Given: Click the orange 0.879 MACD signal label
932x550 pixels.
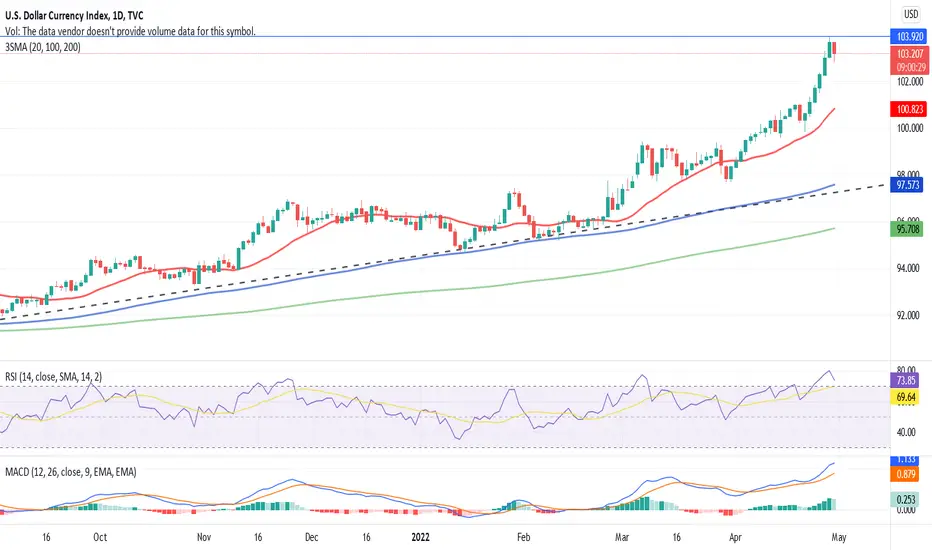Looking at the screenshot, I should click(x=906, y=474).
